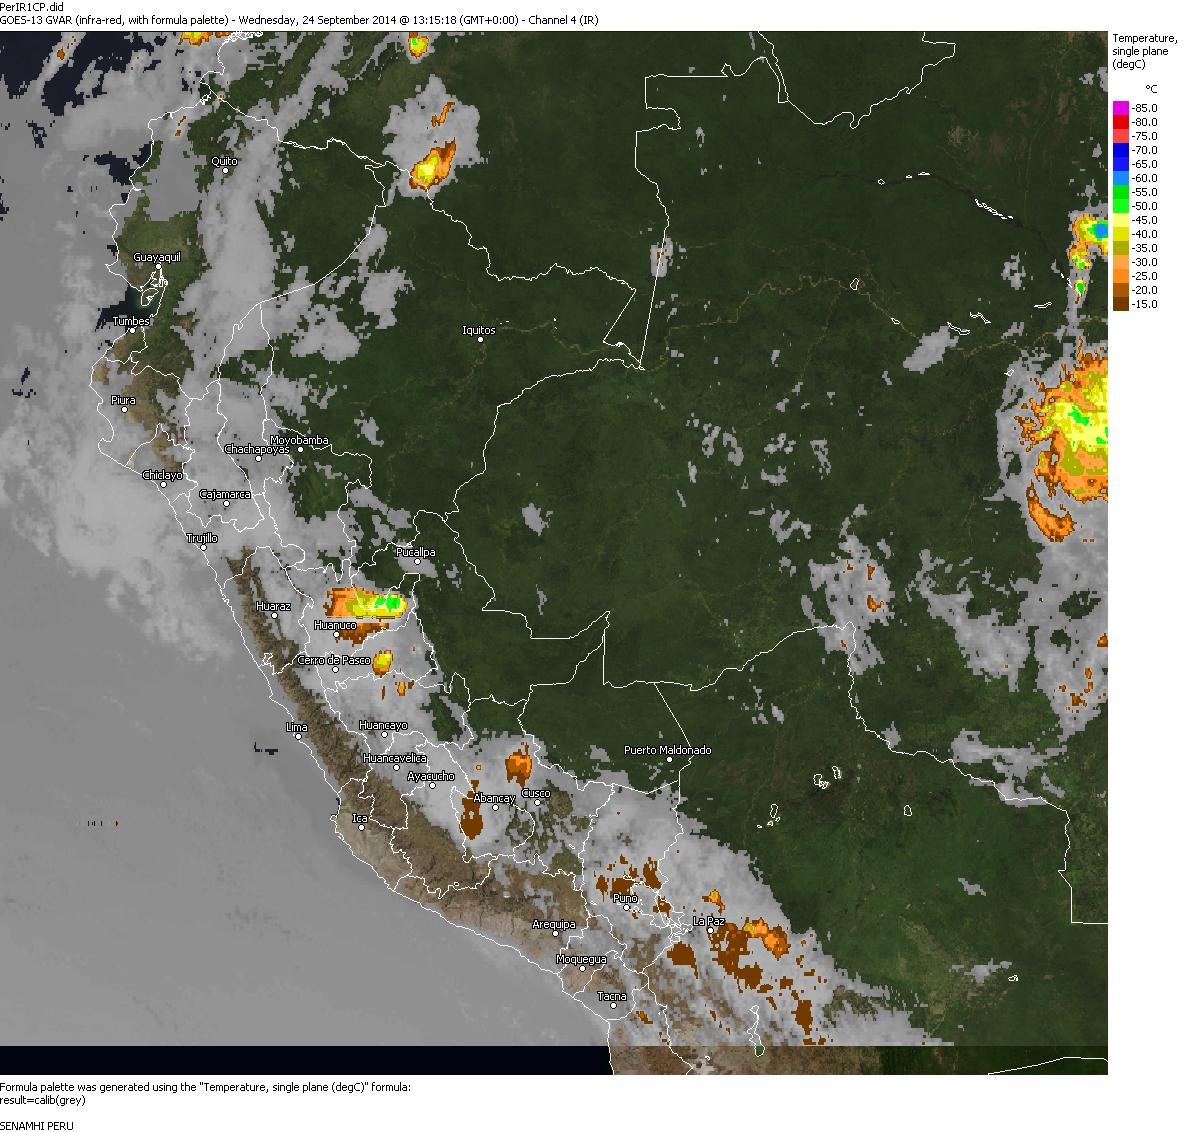Pick the brown -15.0 legend swatch

(x=1121, y=304)
